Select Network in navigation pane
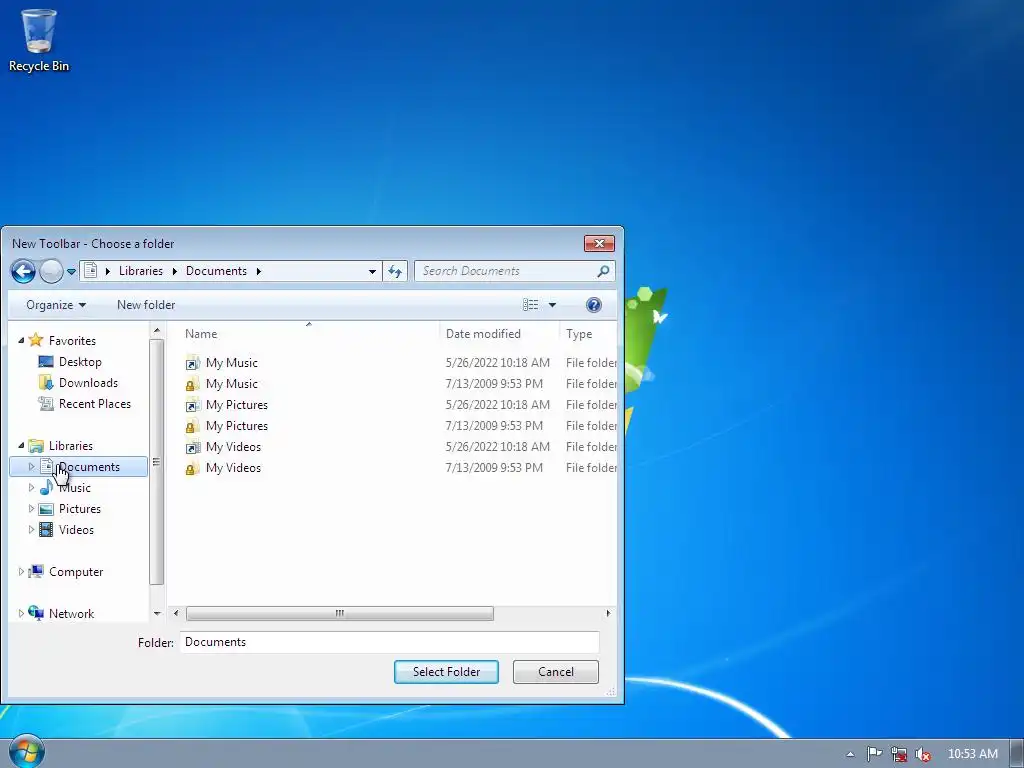 71,613
